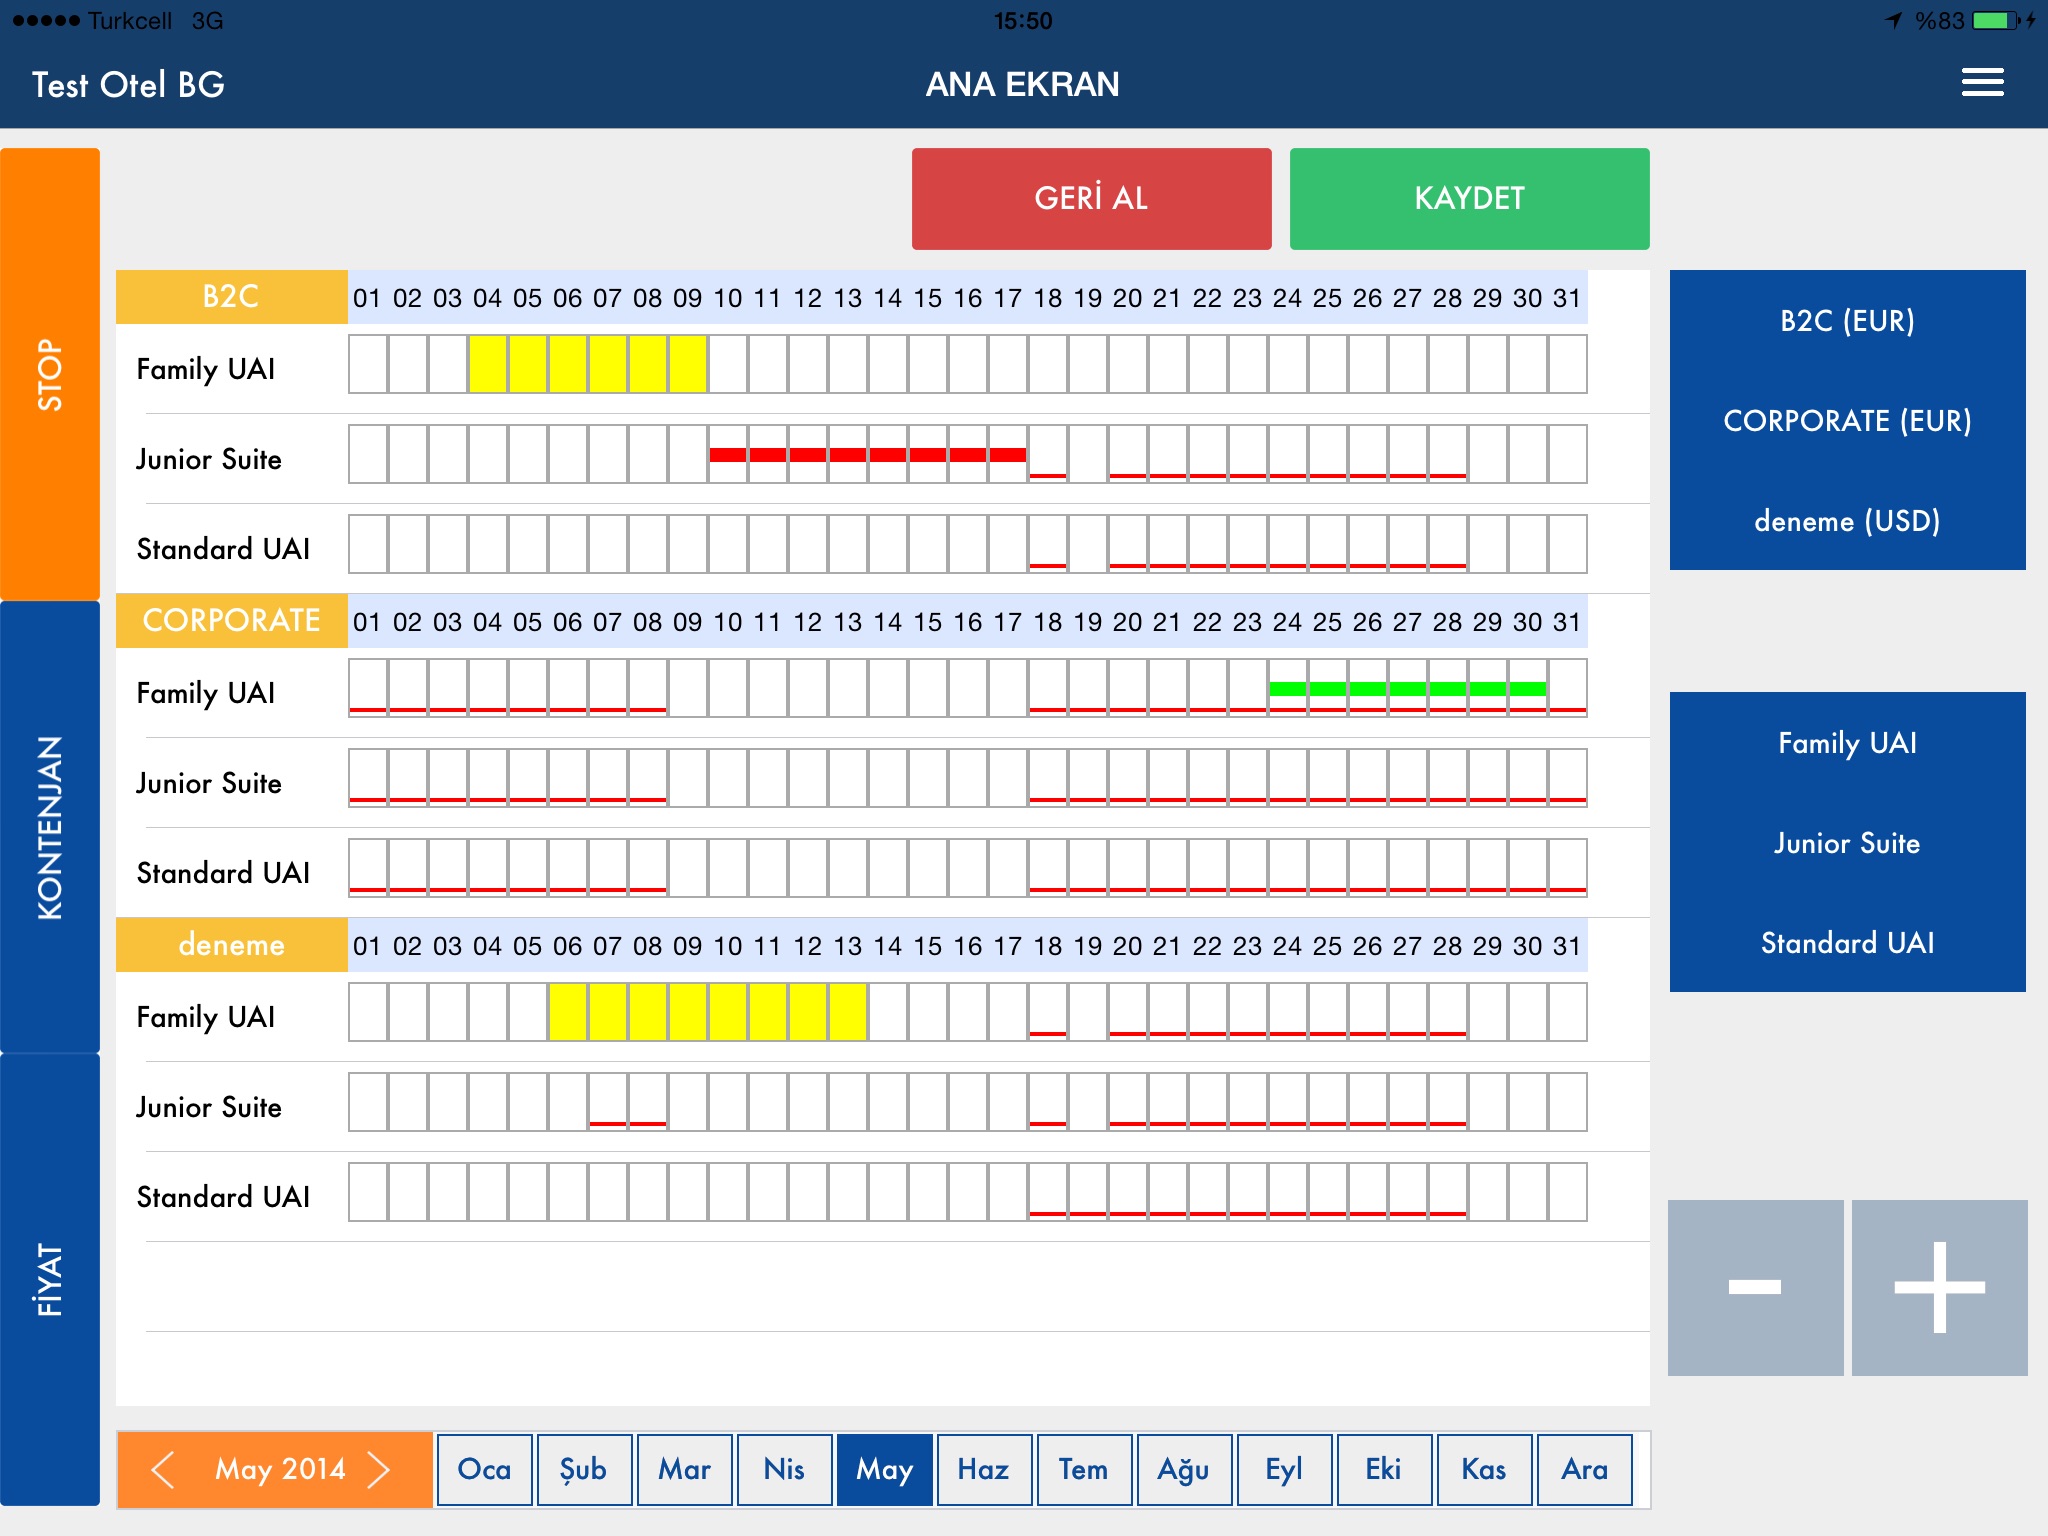Tap the location arrow status icon
This screenshot has width=2048, height=1536.
1893,20
